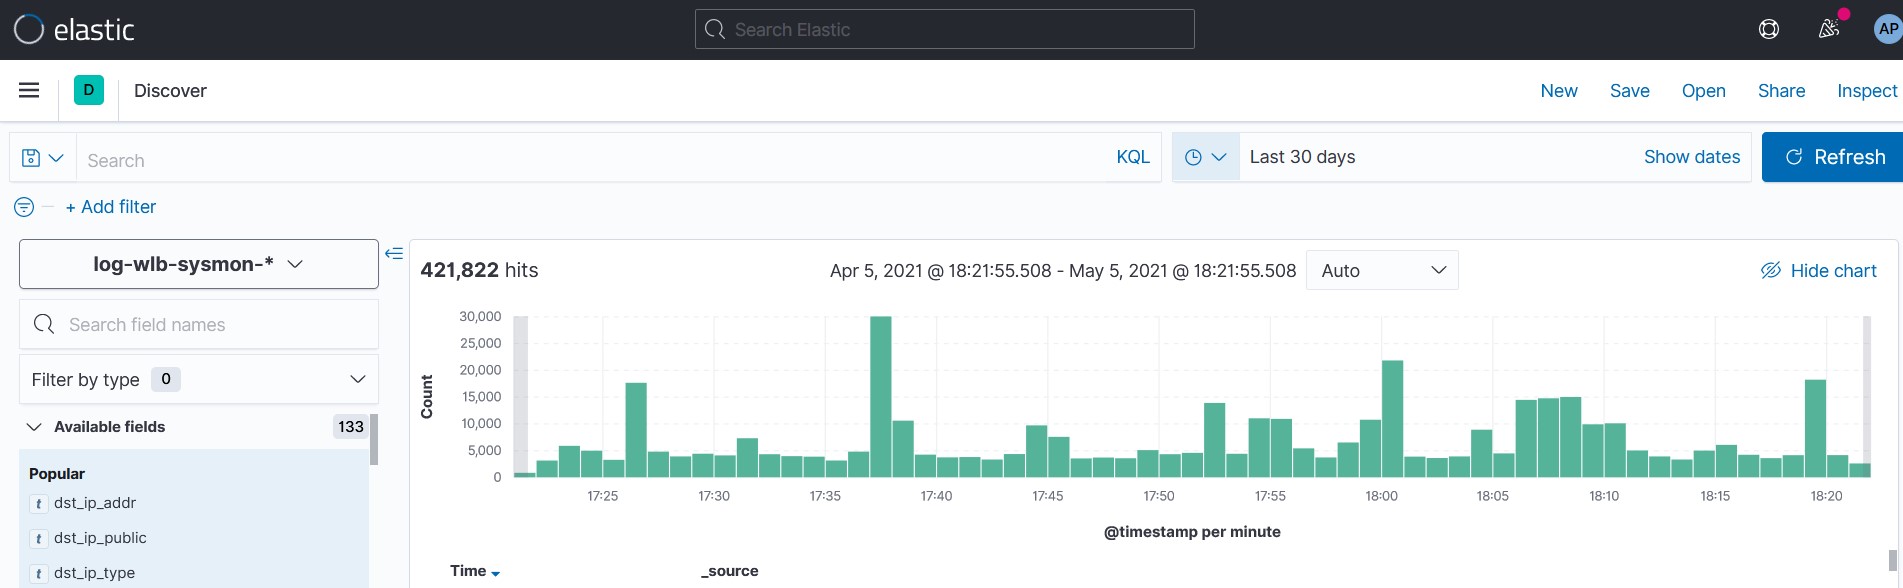Click Open in the top menu

pyautogui.click(x=1704, y=91)
